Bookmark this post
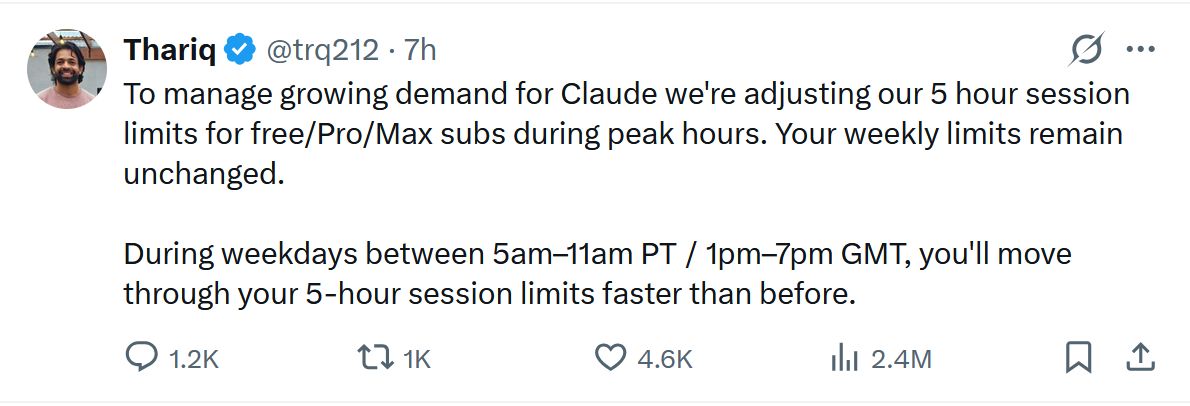The width and height of the screenshot is (1190, 406). click(x=1078, y=358)
